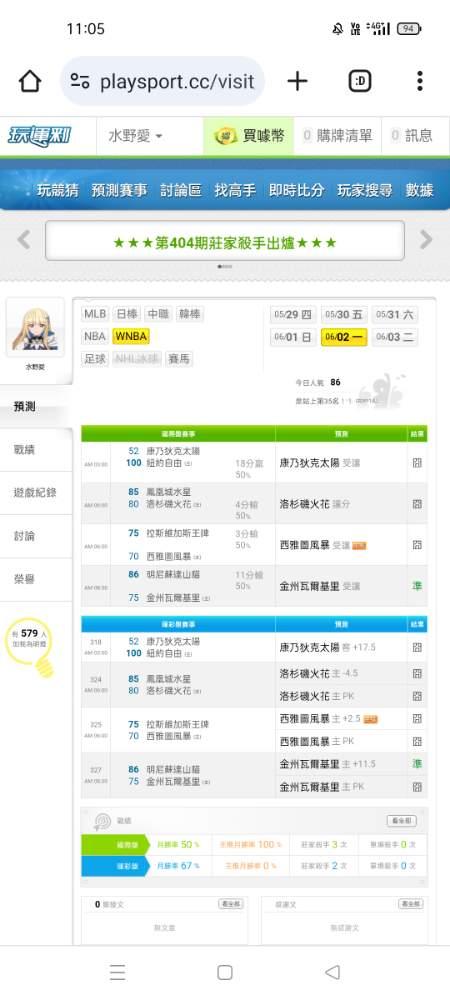This screenshot has width=450, height=1000.
Task: Open the 找高手 navigation menu item
Action: [235, 190]
